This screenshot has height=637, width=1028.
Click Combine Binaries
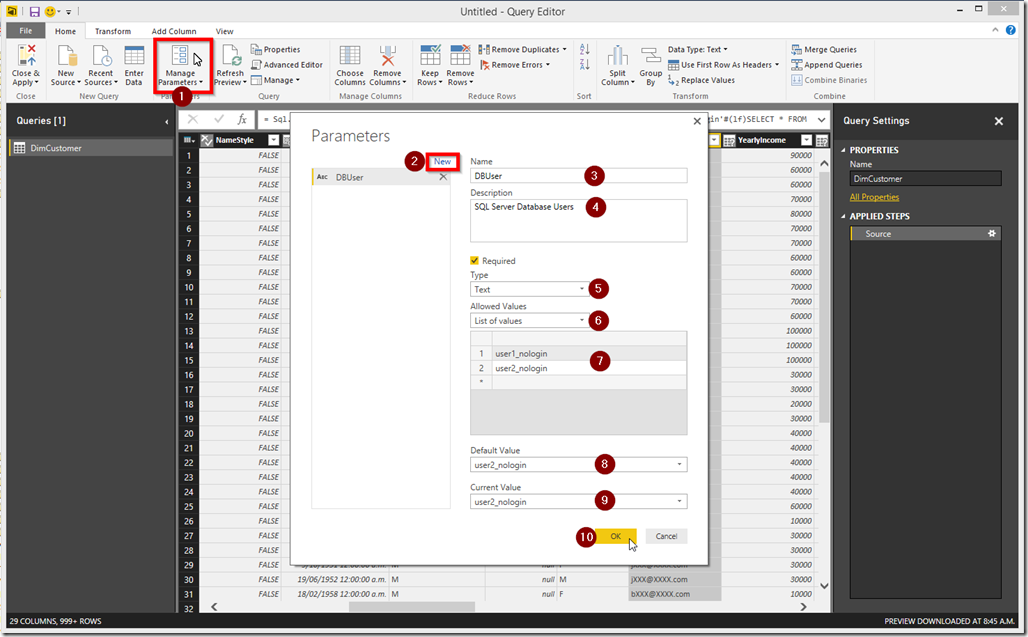tap(829, 80)
